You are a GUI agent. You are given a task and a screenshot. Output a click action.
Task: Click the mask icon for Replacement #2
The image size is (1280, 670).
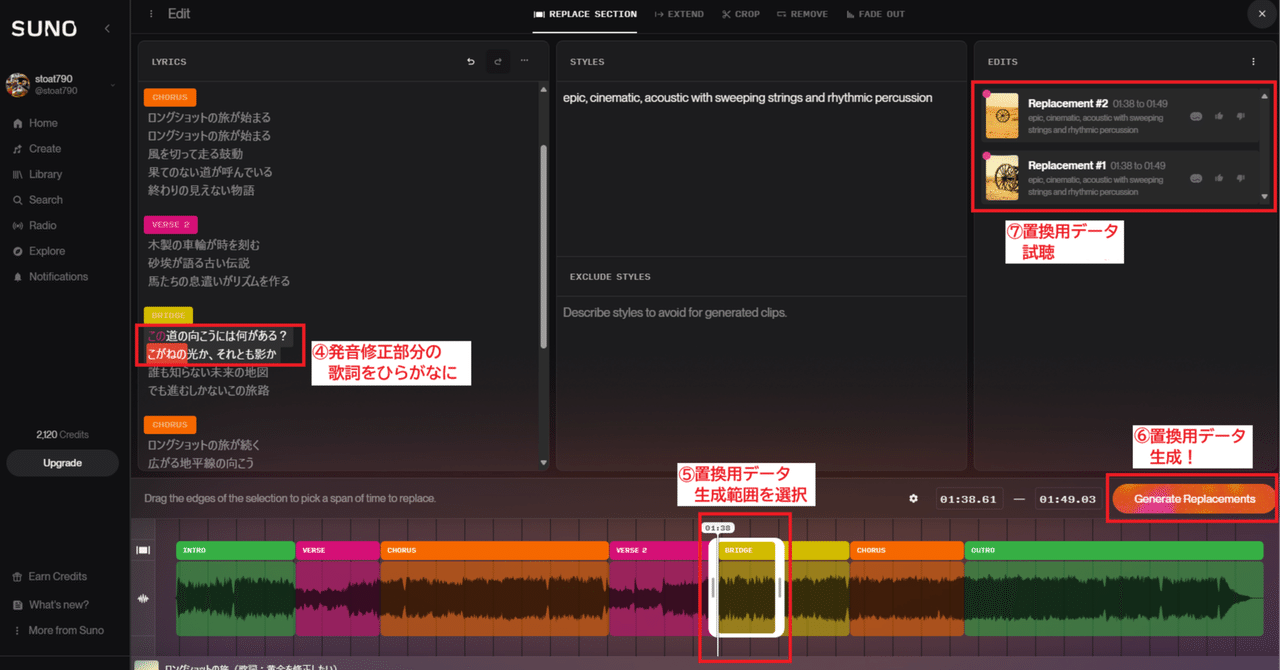(x=1196, y=116)
